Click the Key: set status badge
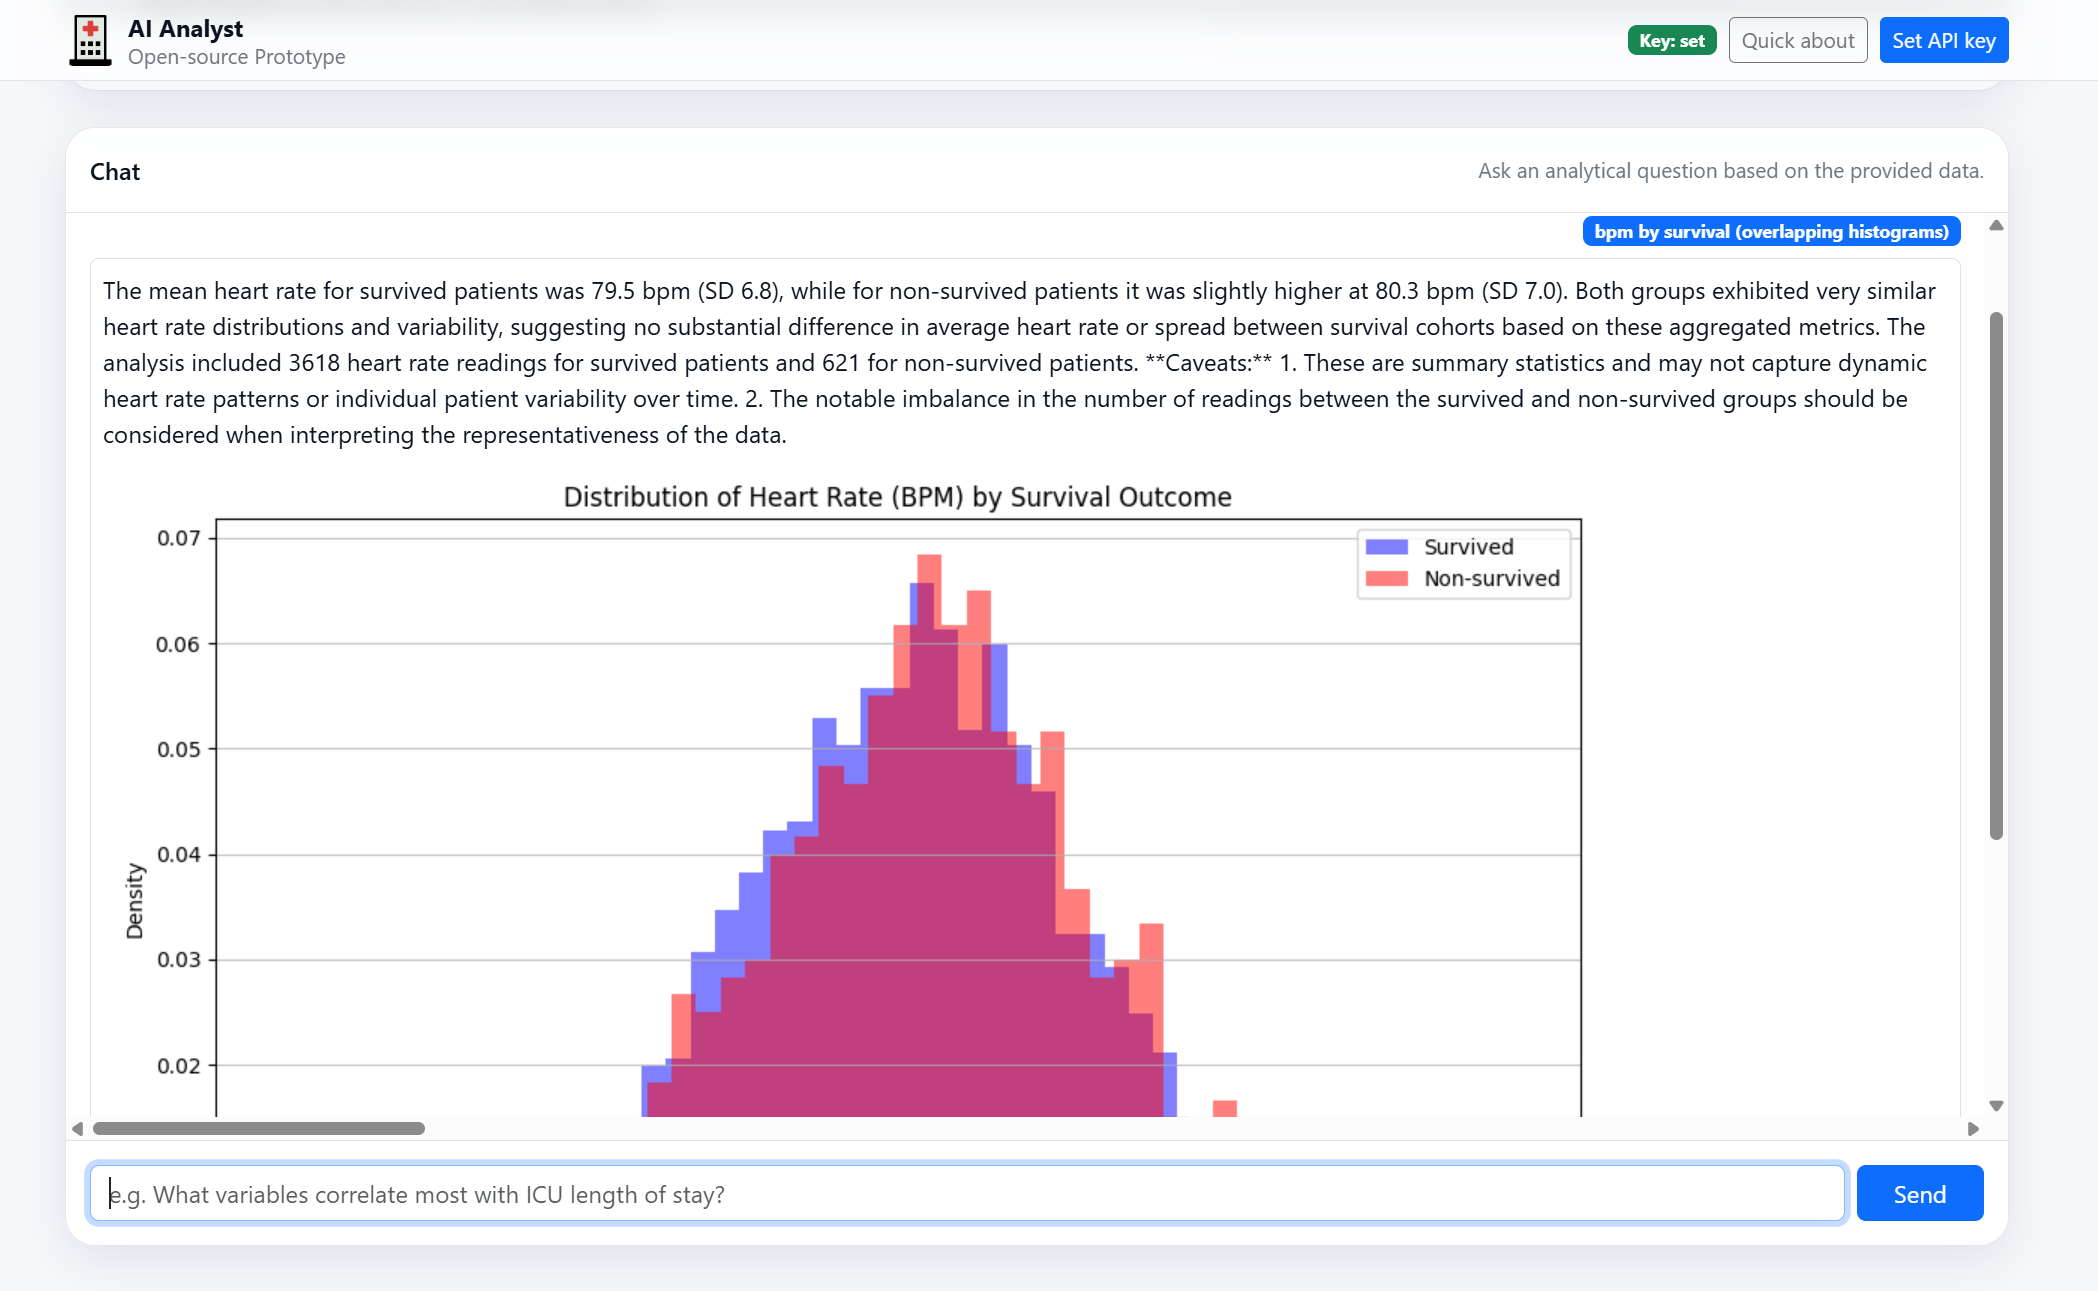The image size is (2098, 1291). [x=1671, y=41]
